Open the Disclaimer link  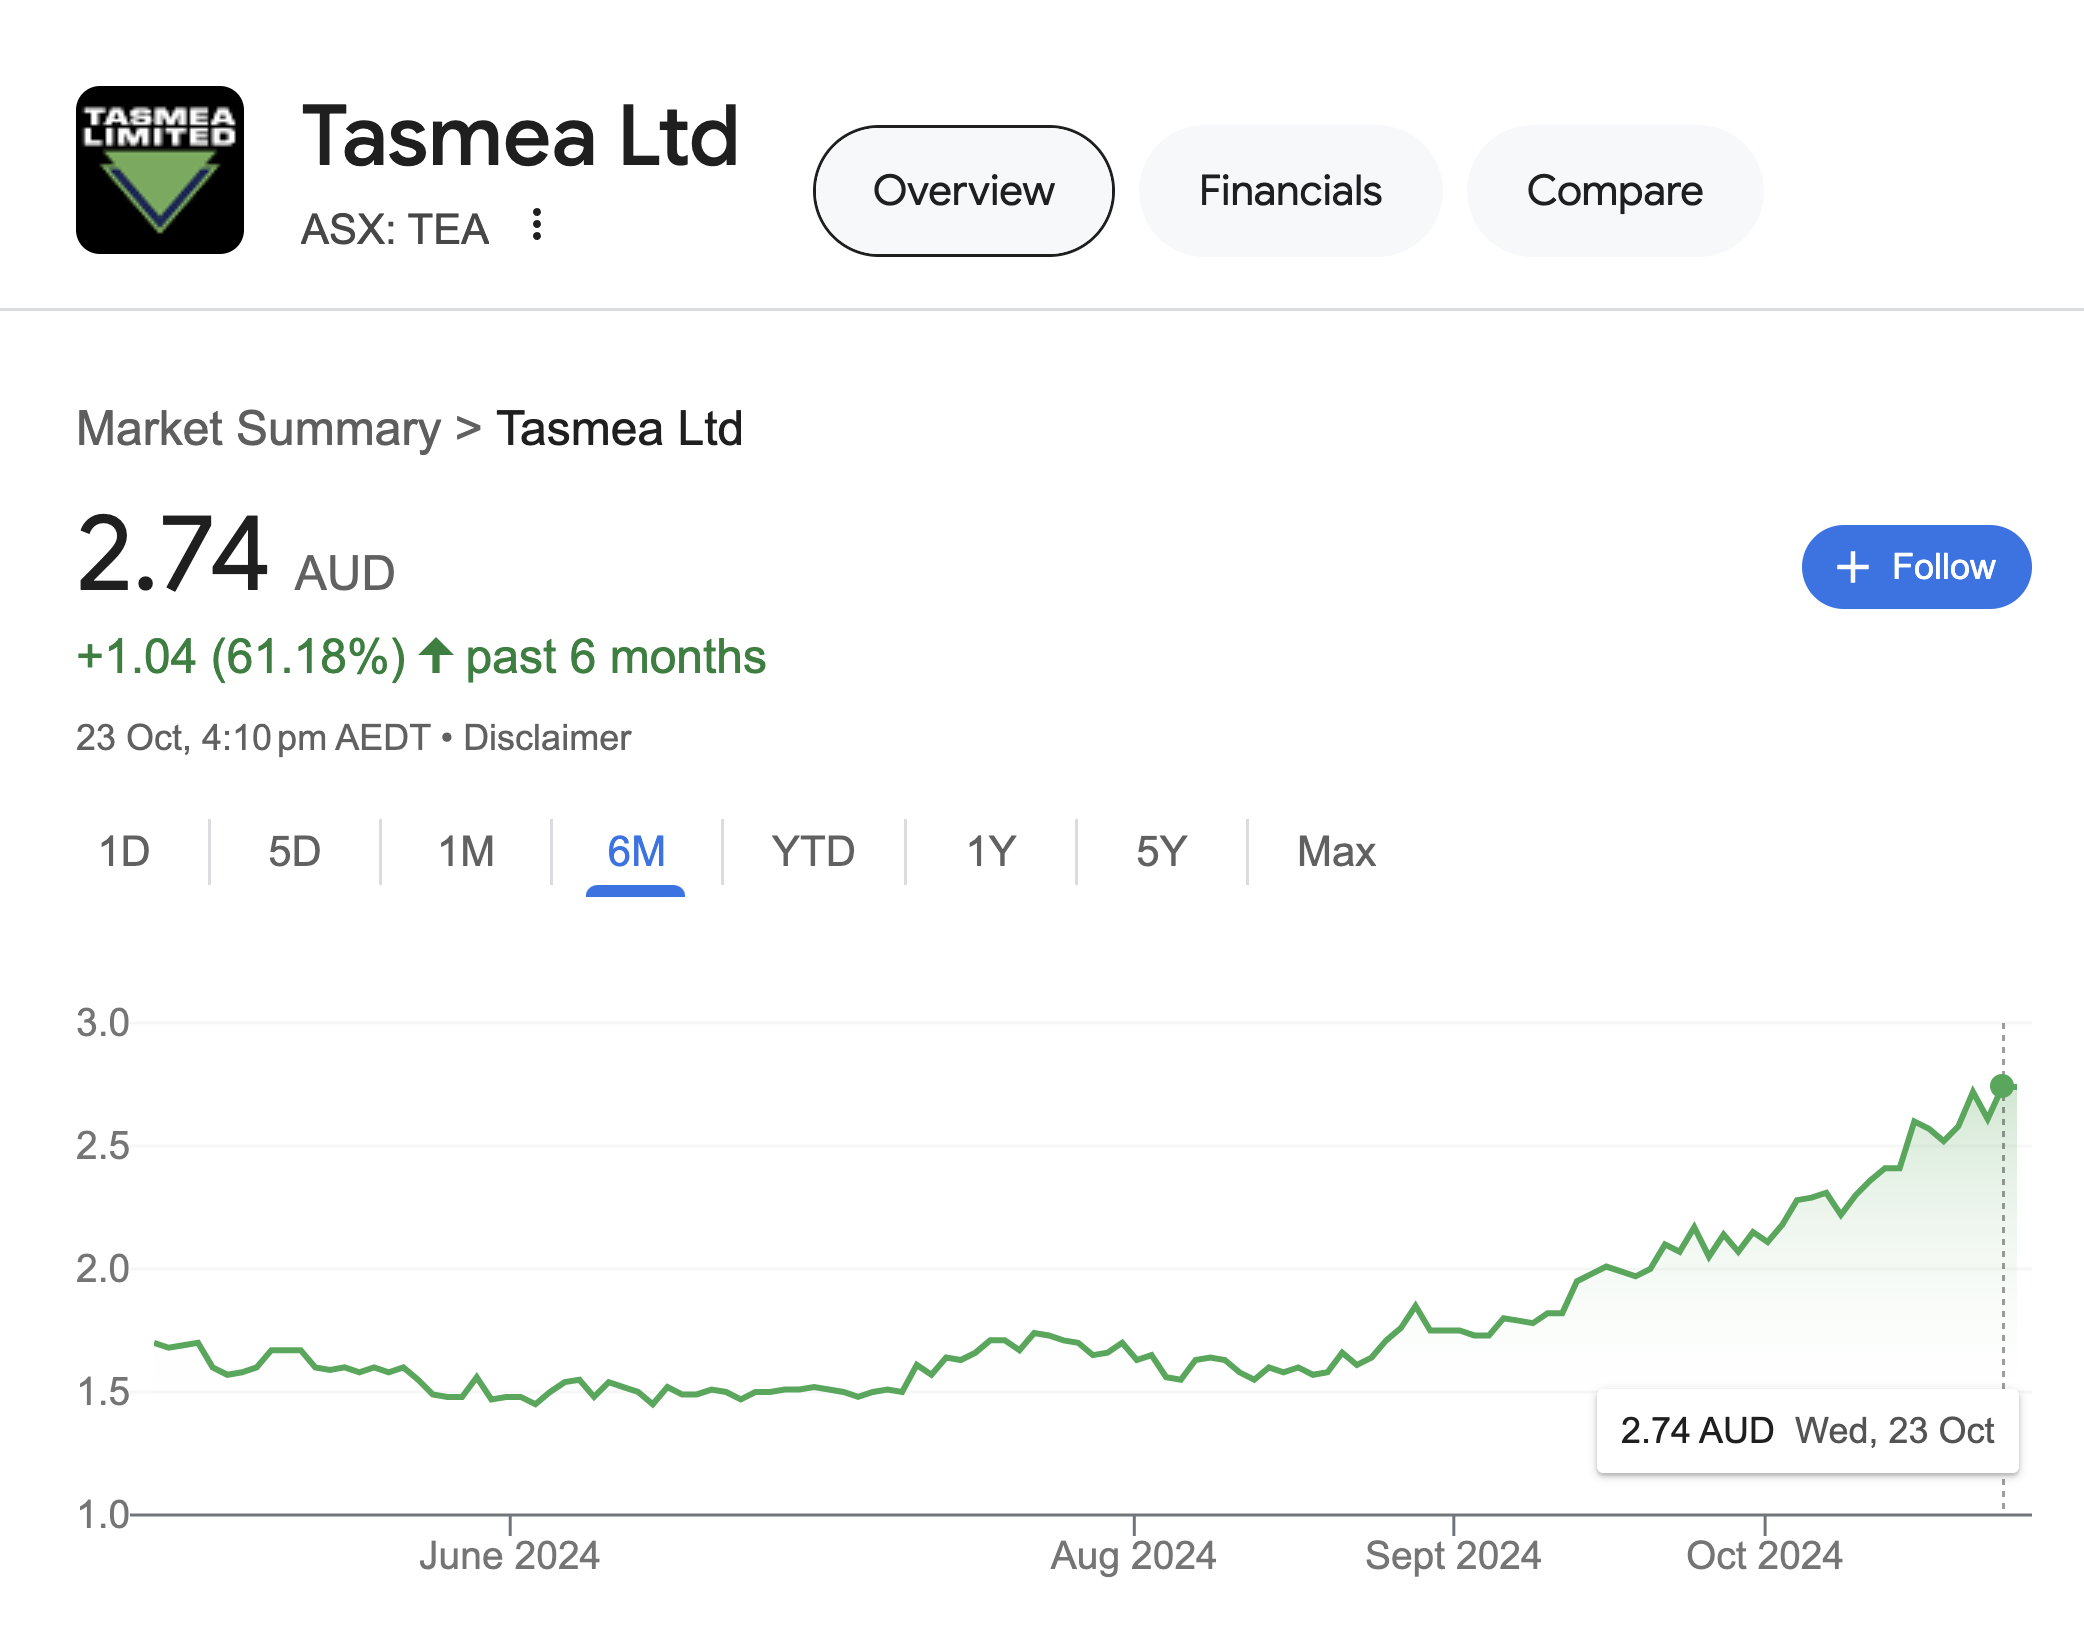pos(547,738)
